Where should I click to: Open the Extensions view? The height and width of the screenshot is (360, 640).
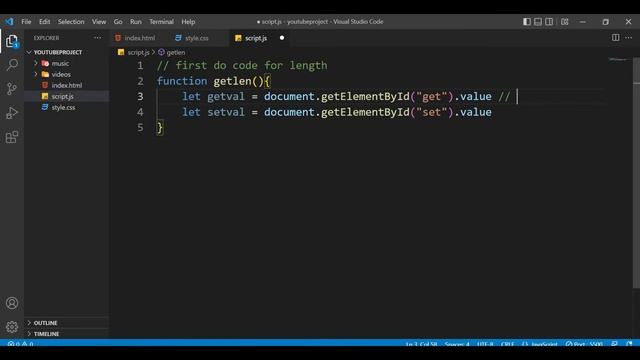pos(12,137)
